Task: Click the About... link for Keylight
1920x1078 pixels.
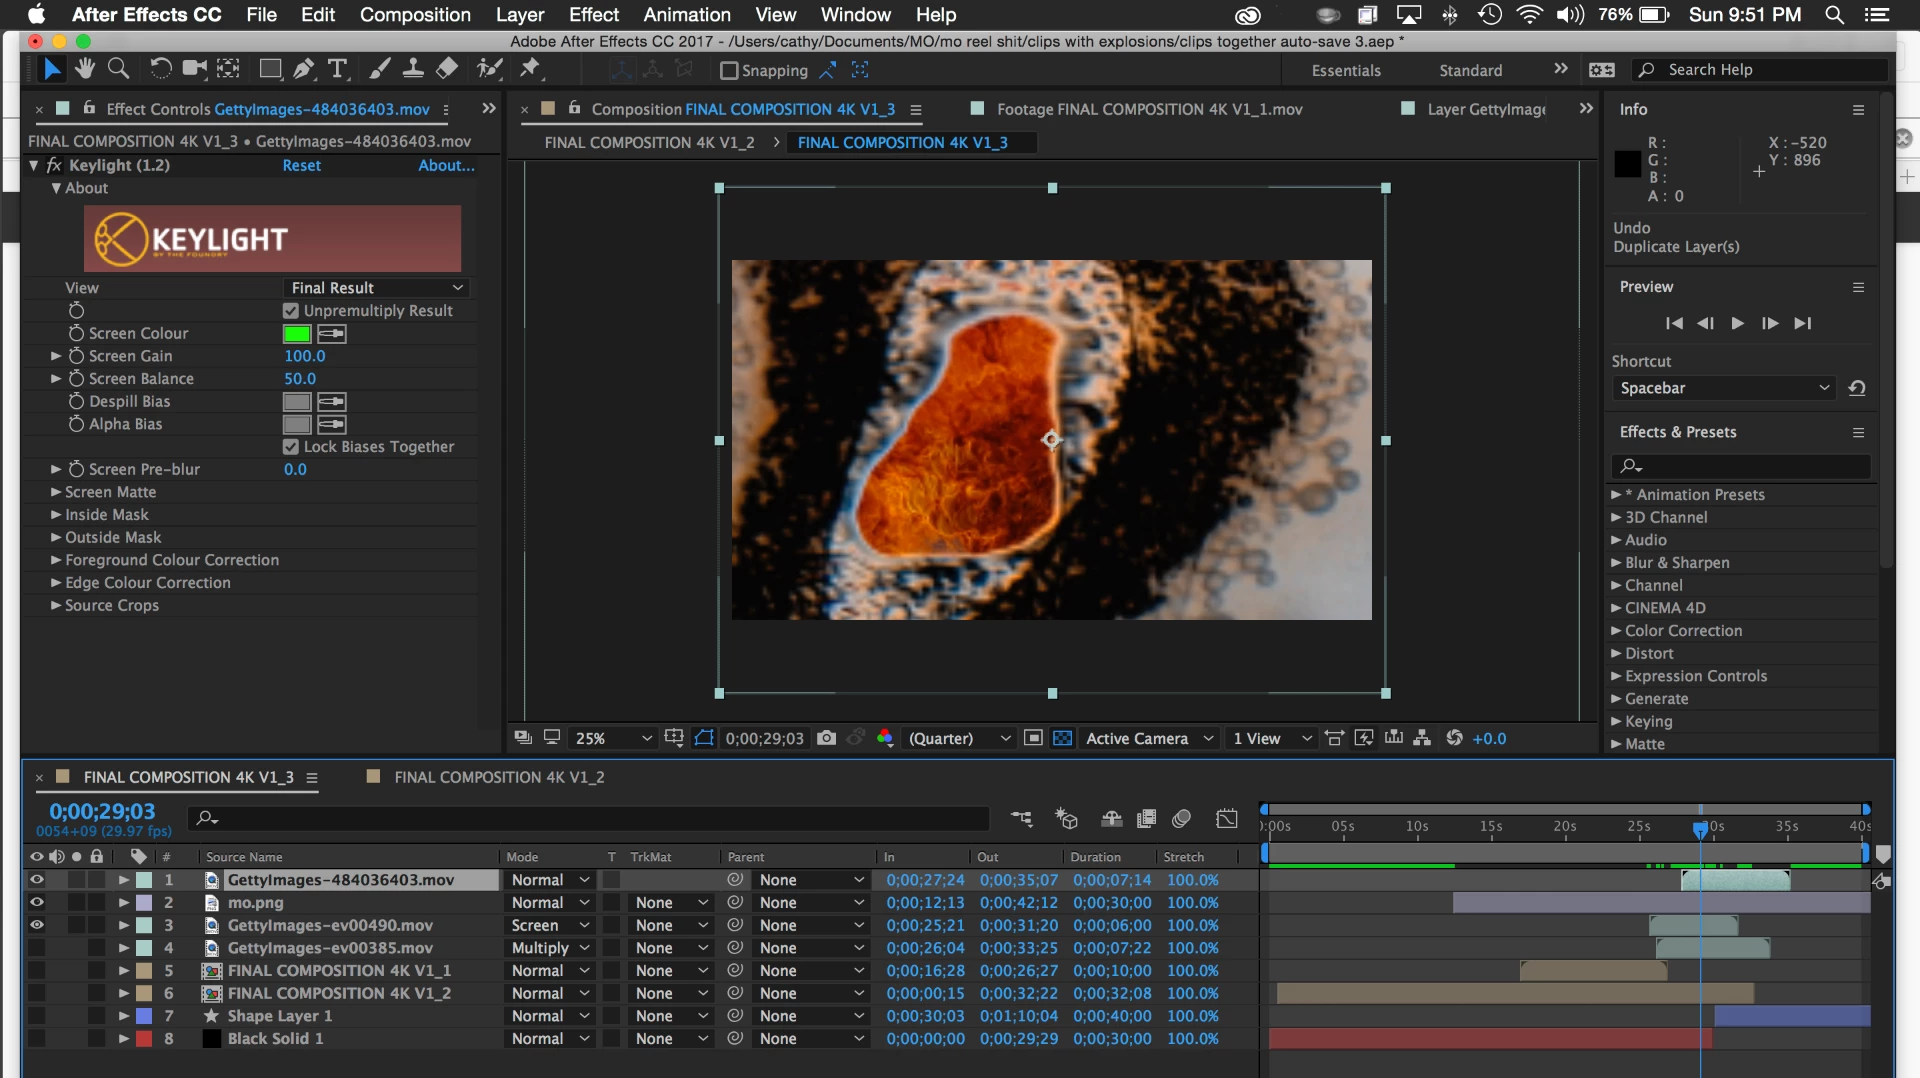Action: click(x=446, y=165)
